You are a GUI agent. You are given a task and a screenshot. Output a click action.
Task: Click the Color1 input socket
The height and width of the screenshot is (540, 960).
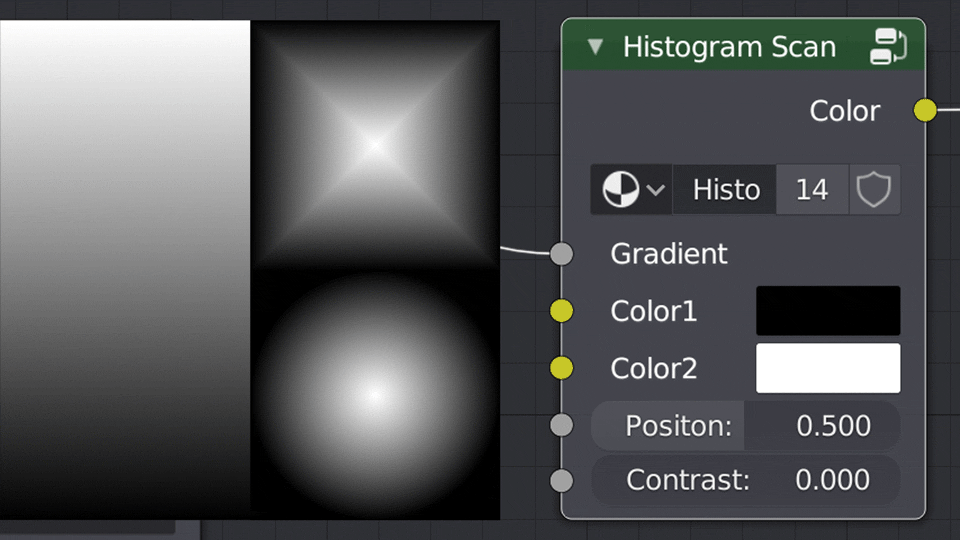[562, 311]
